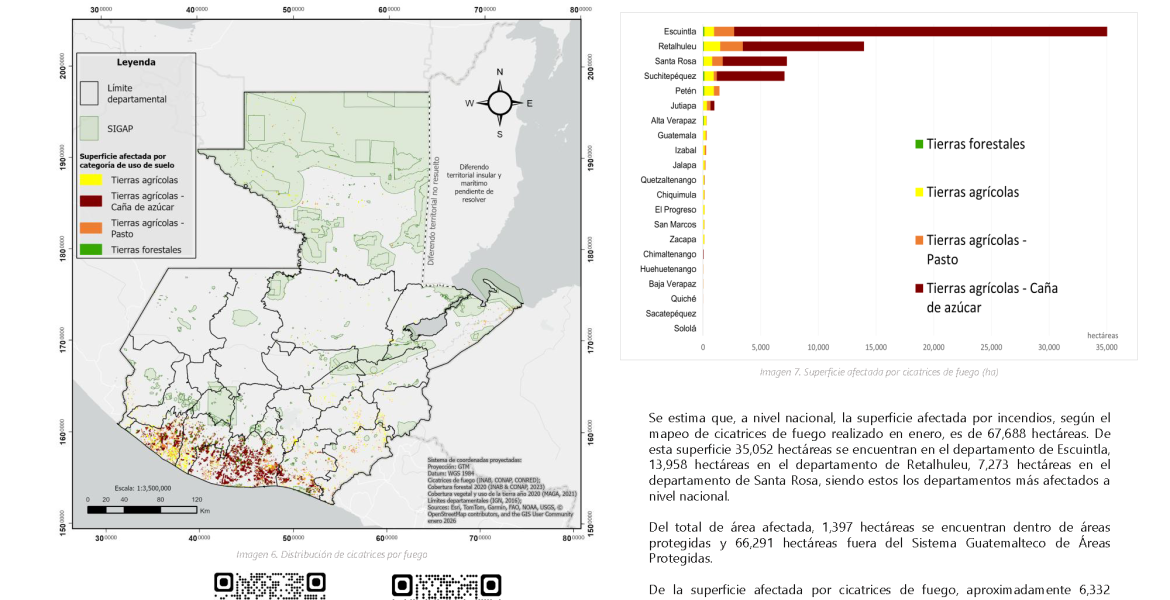Click the Suchitepéquez bar in the chart

(750, 76)
